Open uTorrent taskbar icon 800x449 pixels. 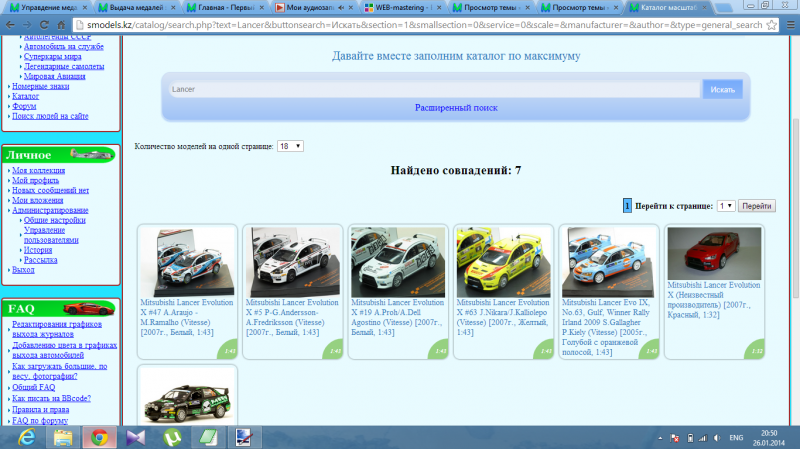click(x=172, y=438)
